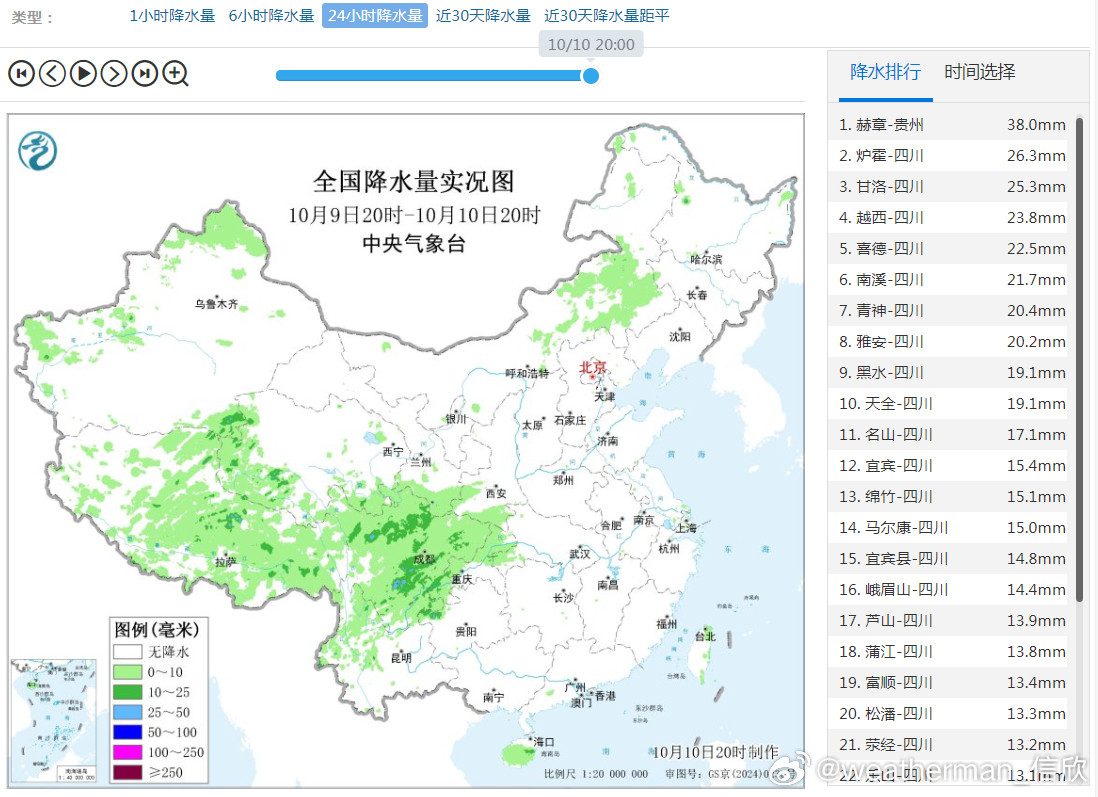1098x797 pixels.
Task: Click 乌鲁木齐 label on the map
Action: click(216, 304)
